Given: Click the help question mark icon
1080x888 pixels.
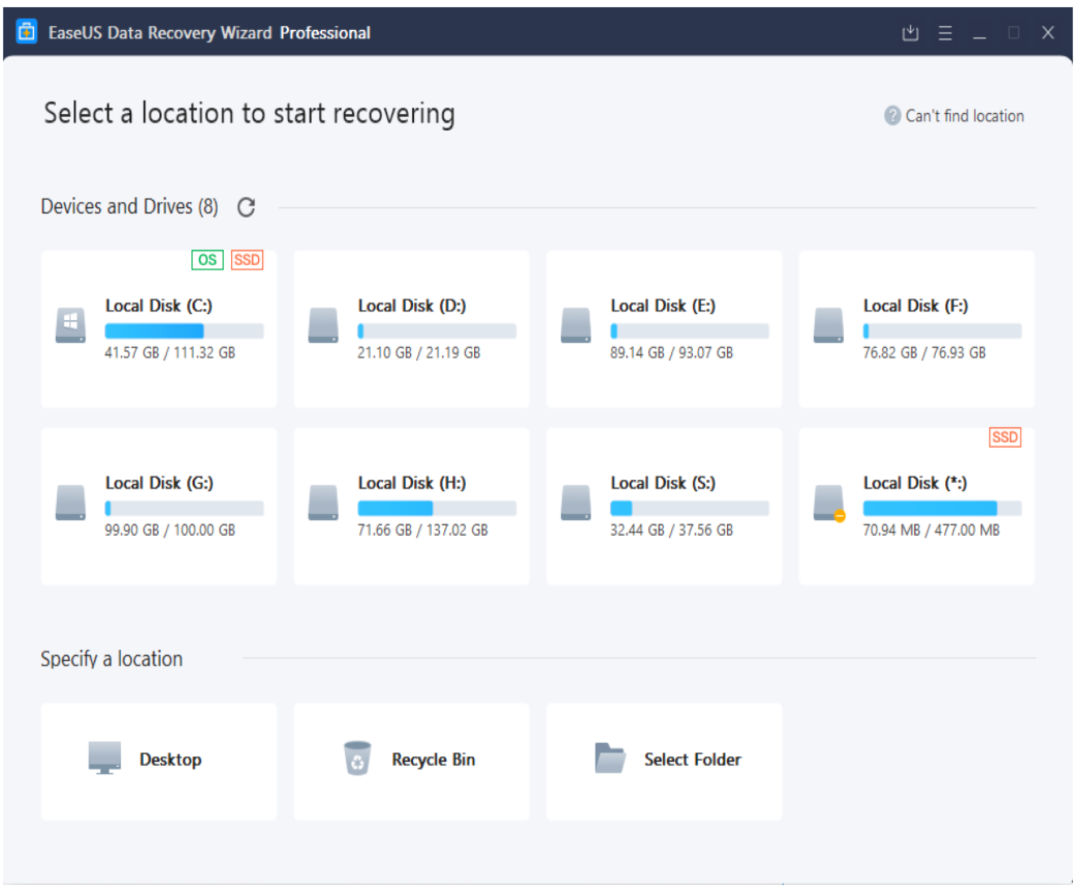Looking at the screenshot, I should coord(892,116).
